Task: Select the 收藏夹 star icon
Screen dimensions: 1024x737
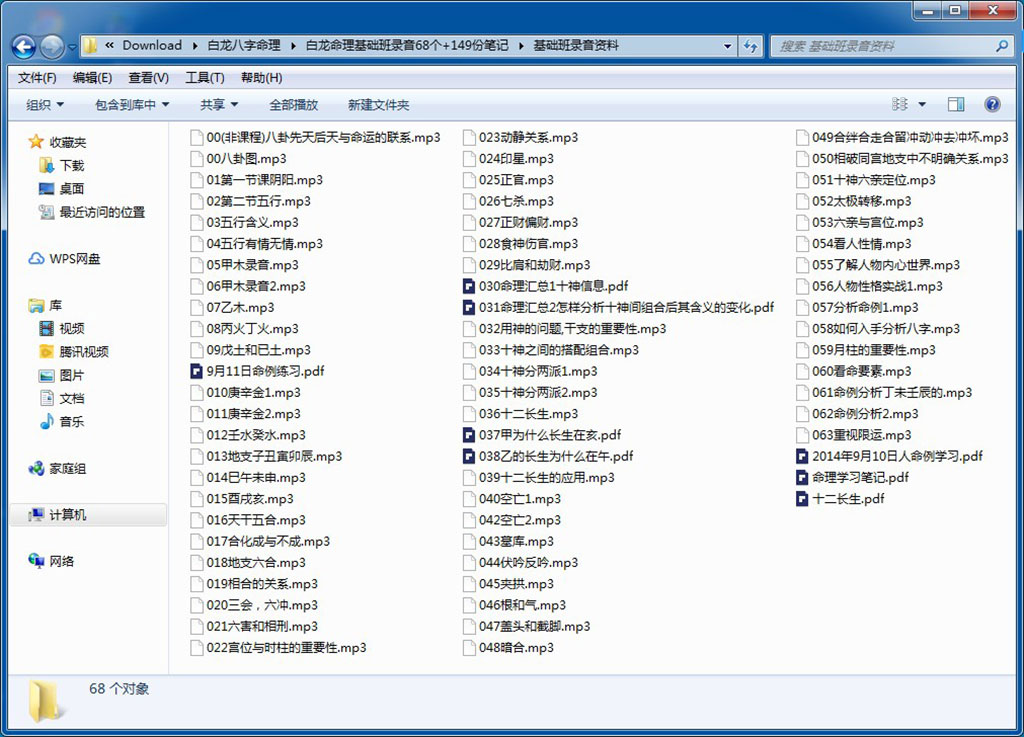Action: tap(36, 142)
